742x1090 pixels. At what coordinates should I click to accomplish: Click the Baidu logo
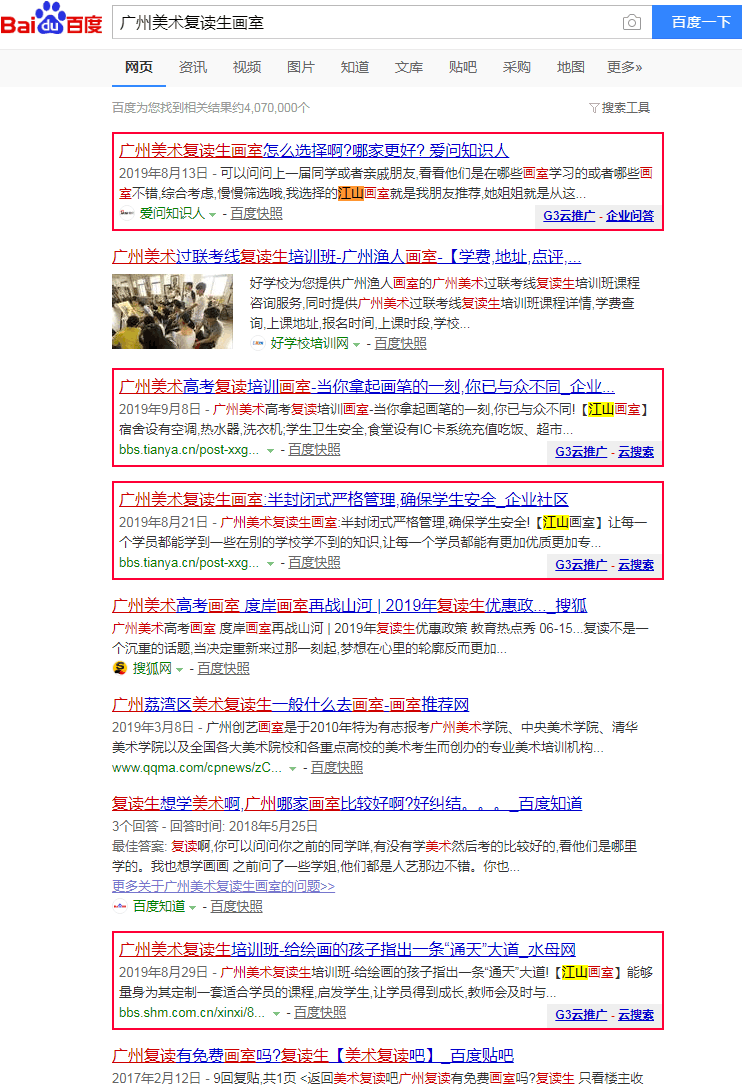(x=51, y=19)
